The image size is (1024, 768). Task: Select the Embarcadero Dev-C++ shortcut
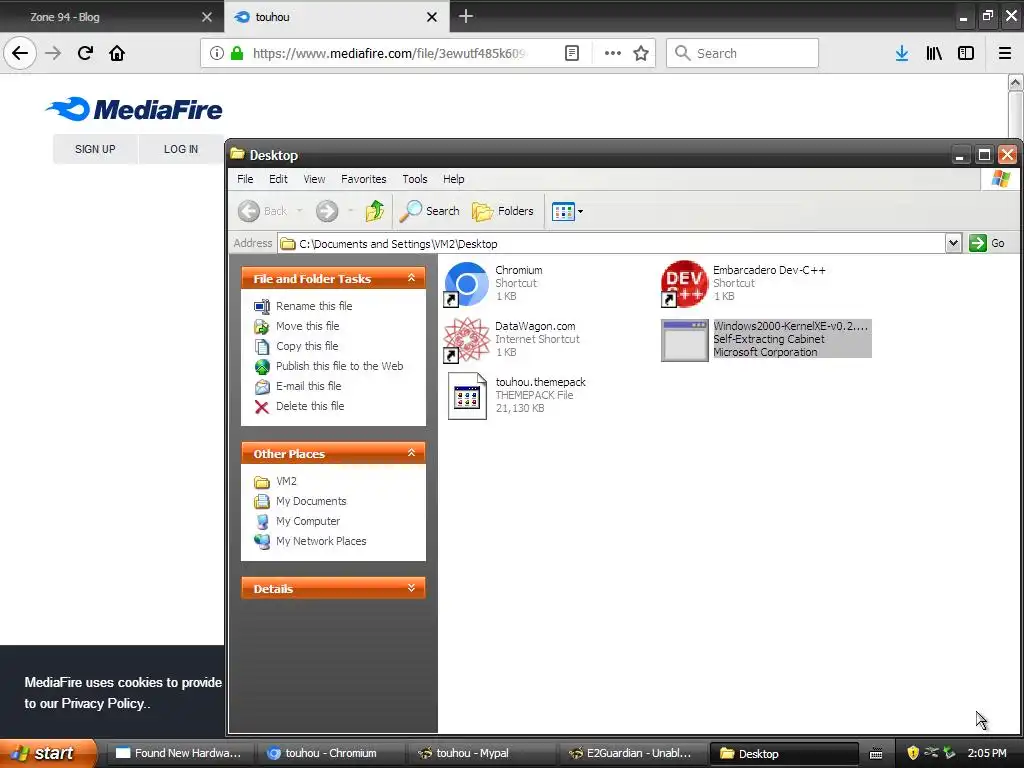click(684, 283)
